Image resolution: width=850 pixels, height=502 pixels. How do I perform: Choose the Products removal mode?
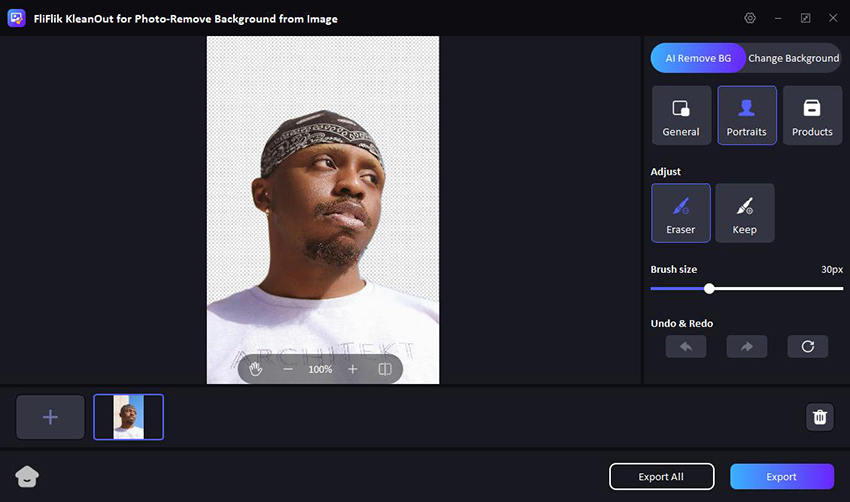pyautogui.click(x=812, y=115)
